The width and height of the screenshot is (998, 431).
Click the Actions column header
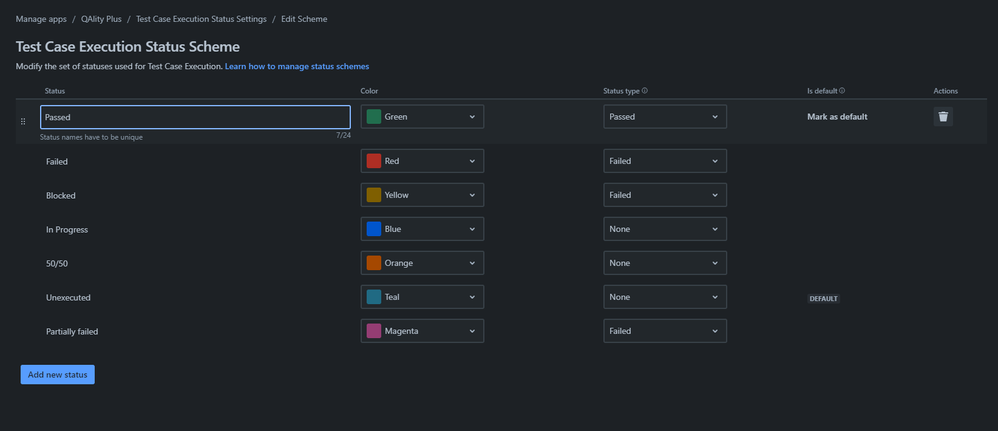[945, 92]
